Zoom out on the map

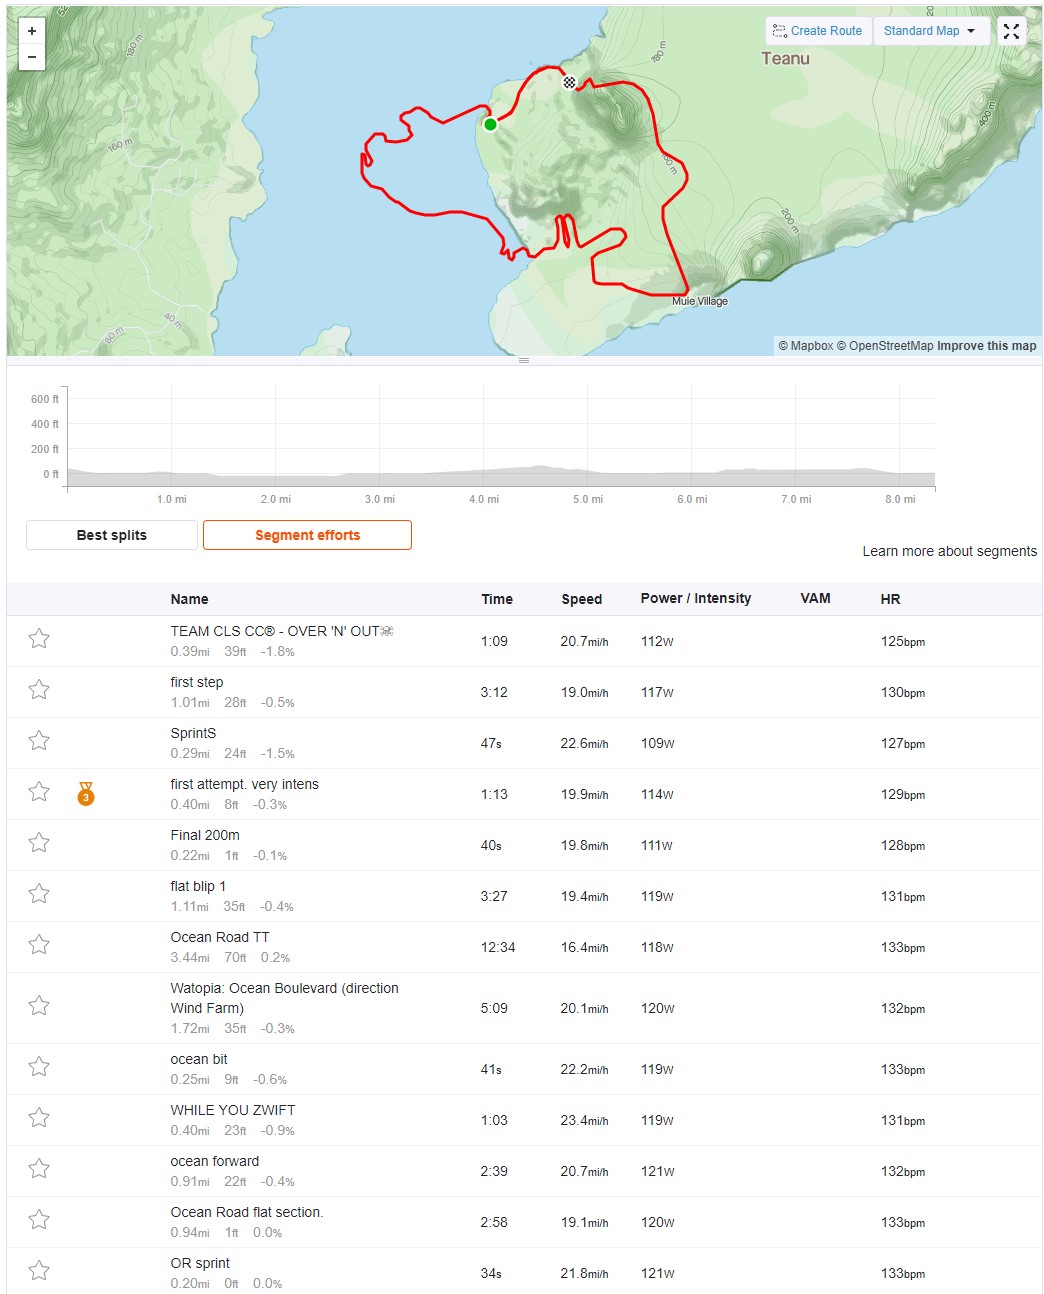click(x=32, y=57)
